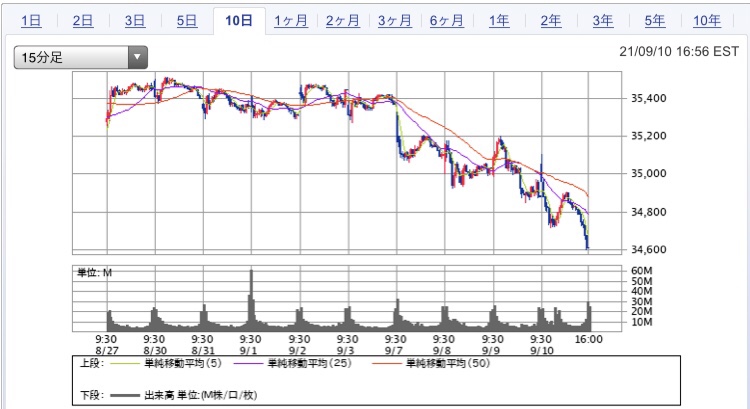This screenshot has width=750, height=409.
Task: Switch to the 2日 period tab
Action: coord(83,21)
